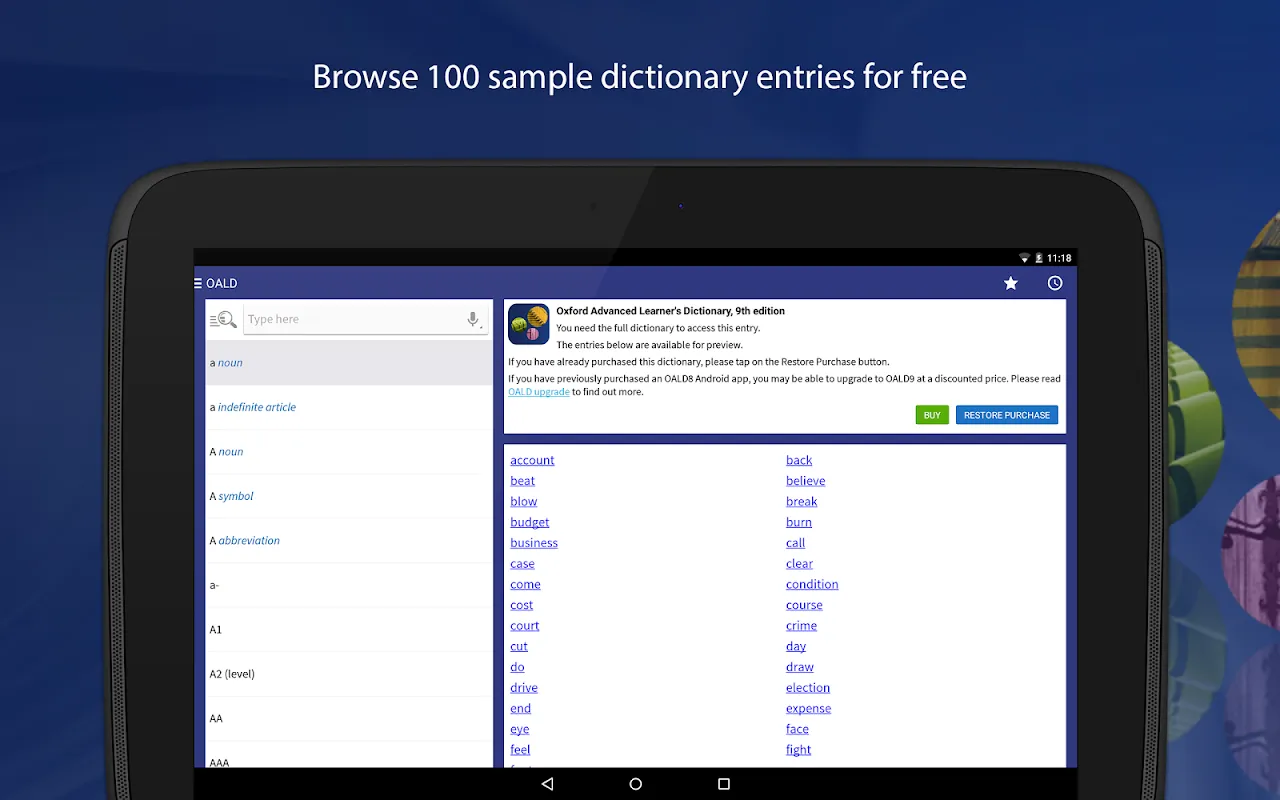Click the 11:18 clock in status bar

click(x=1060, y=258)
